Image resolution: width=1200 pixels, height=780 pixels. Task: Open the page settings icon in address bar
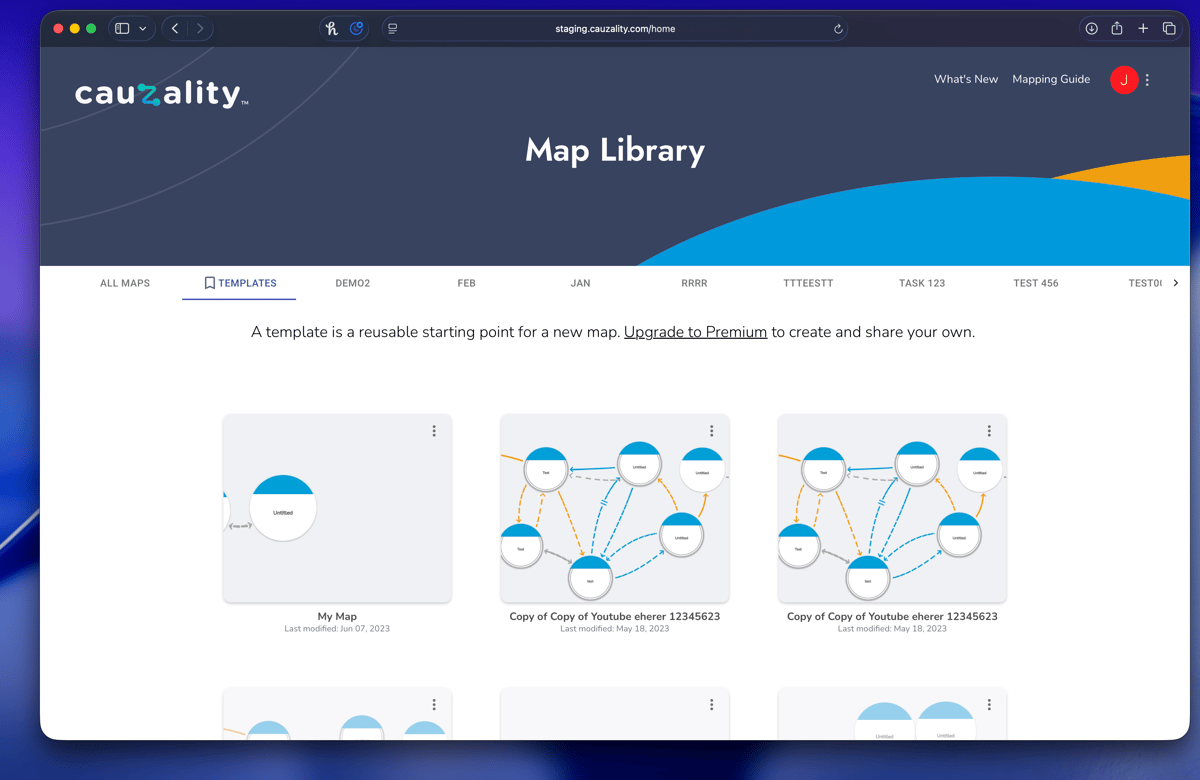click(393, 29)
